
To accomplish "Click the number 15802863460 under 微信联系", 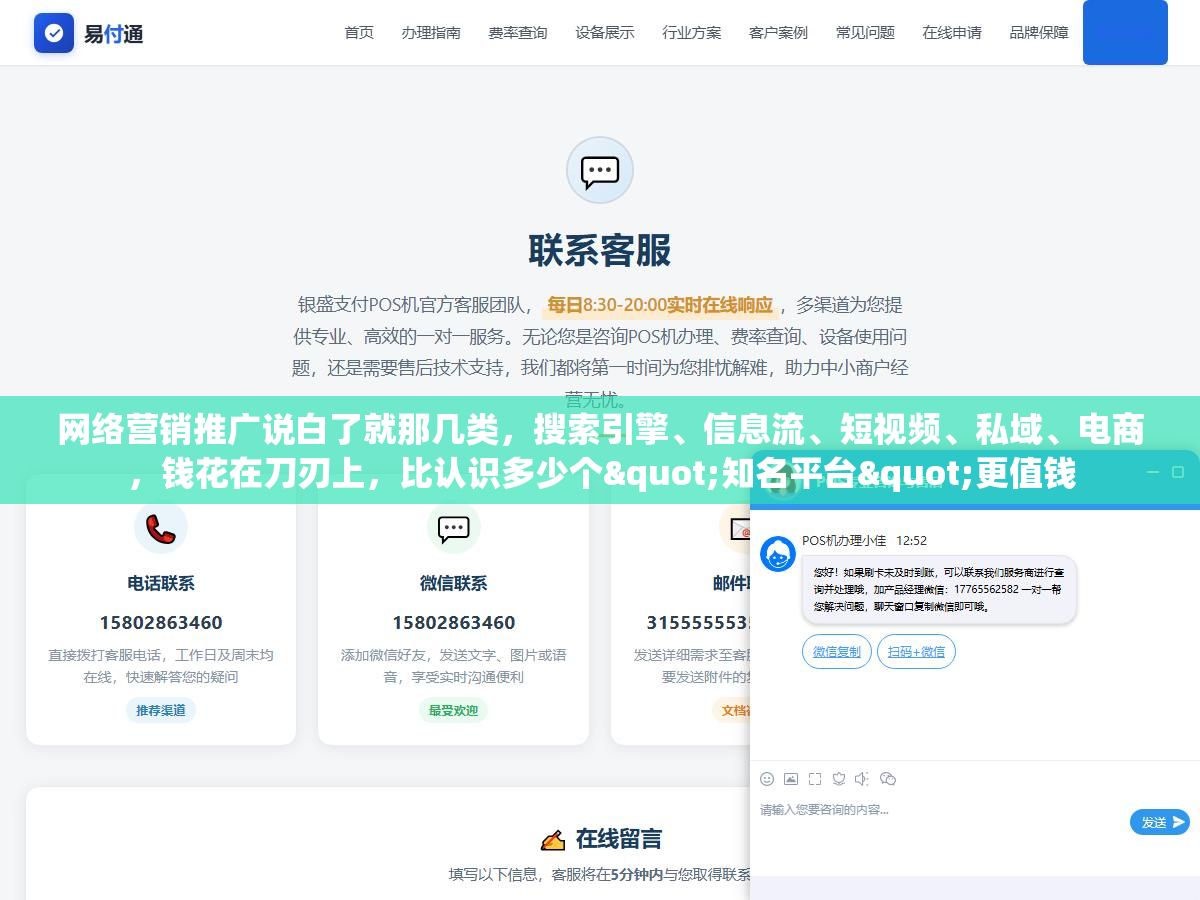I will [454, 622].
